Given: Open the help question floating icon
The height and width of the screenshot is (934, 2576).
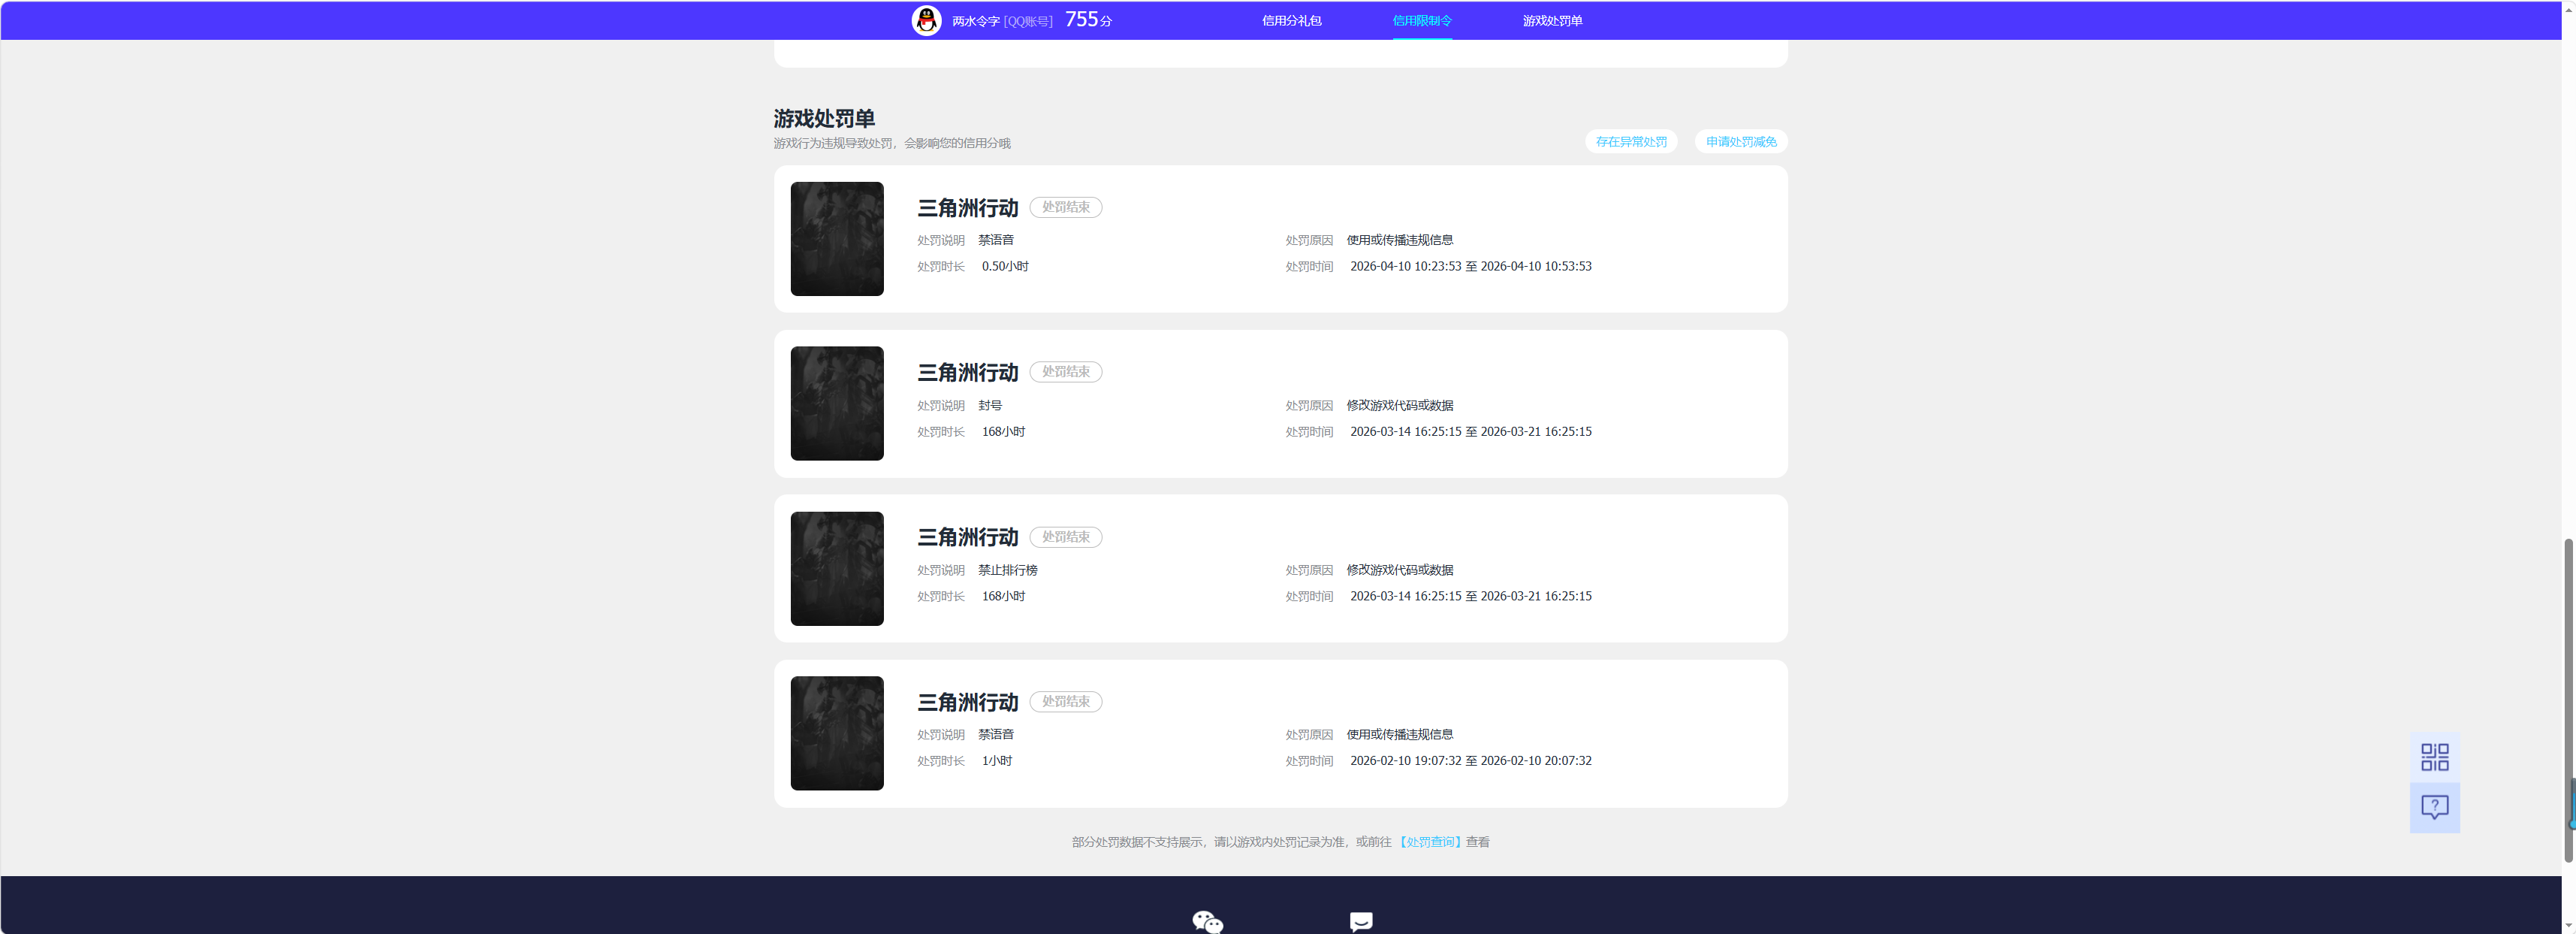Looking at the screenshot, I should [x=2434, y=807].
